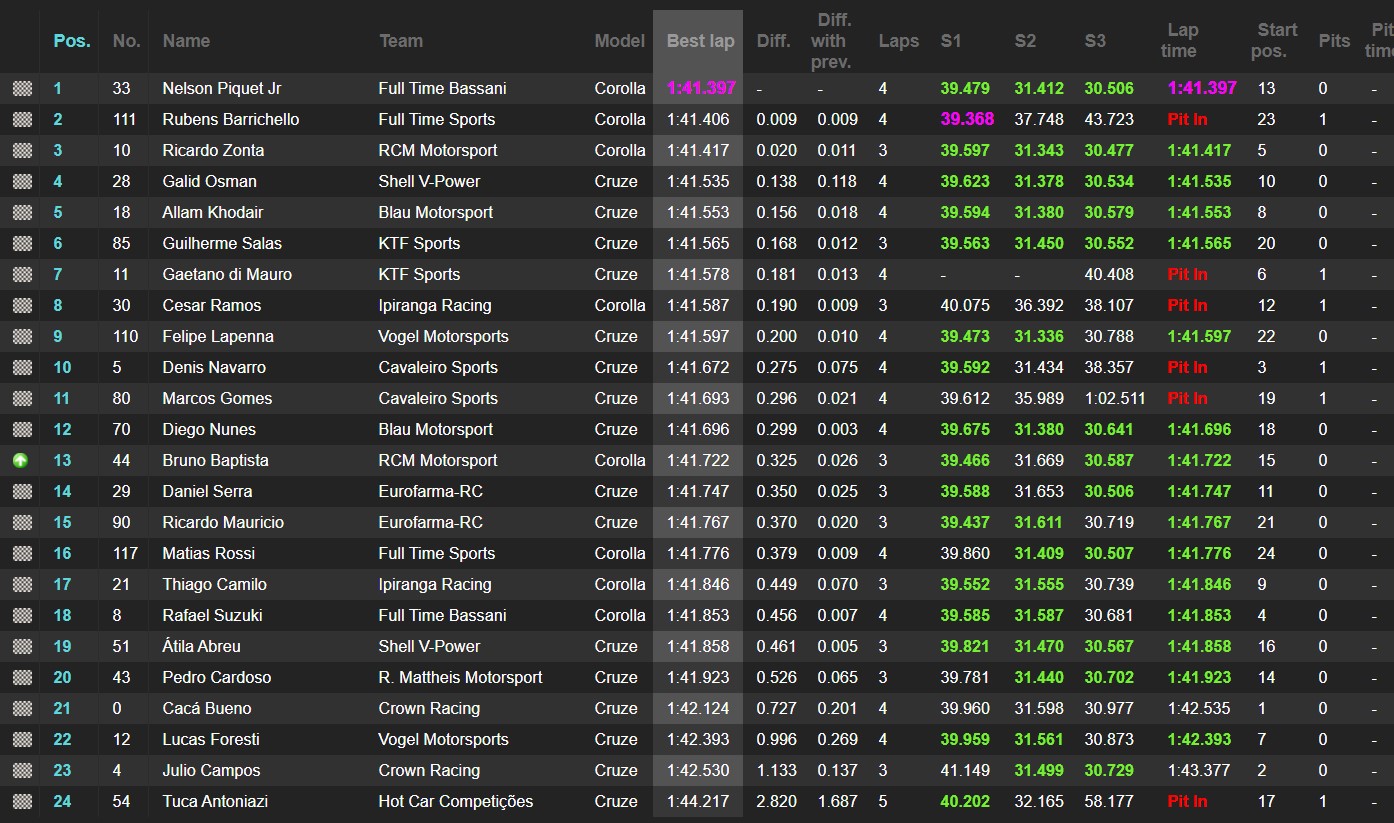Click the checkered flag icon for Marcos Gomes
Viewport: 1394px width, 823px height.
click(x=21, y=399)
